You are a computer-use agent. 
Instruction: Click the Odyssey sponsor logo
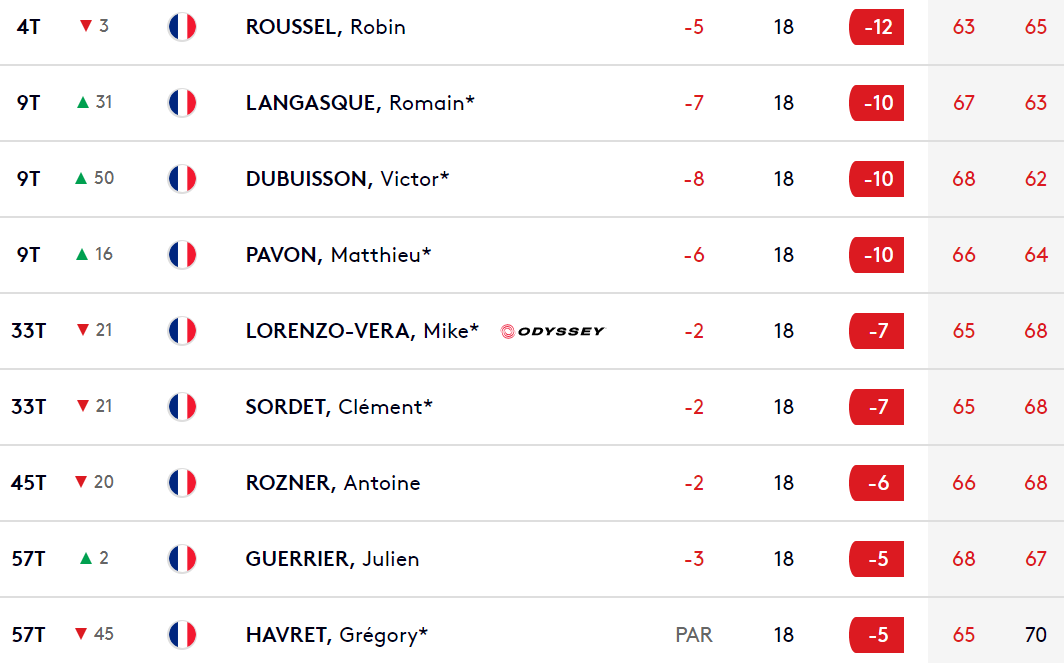[552, 331]
